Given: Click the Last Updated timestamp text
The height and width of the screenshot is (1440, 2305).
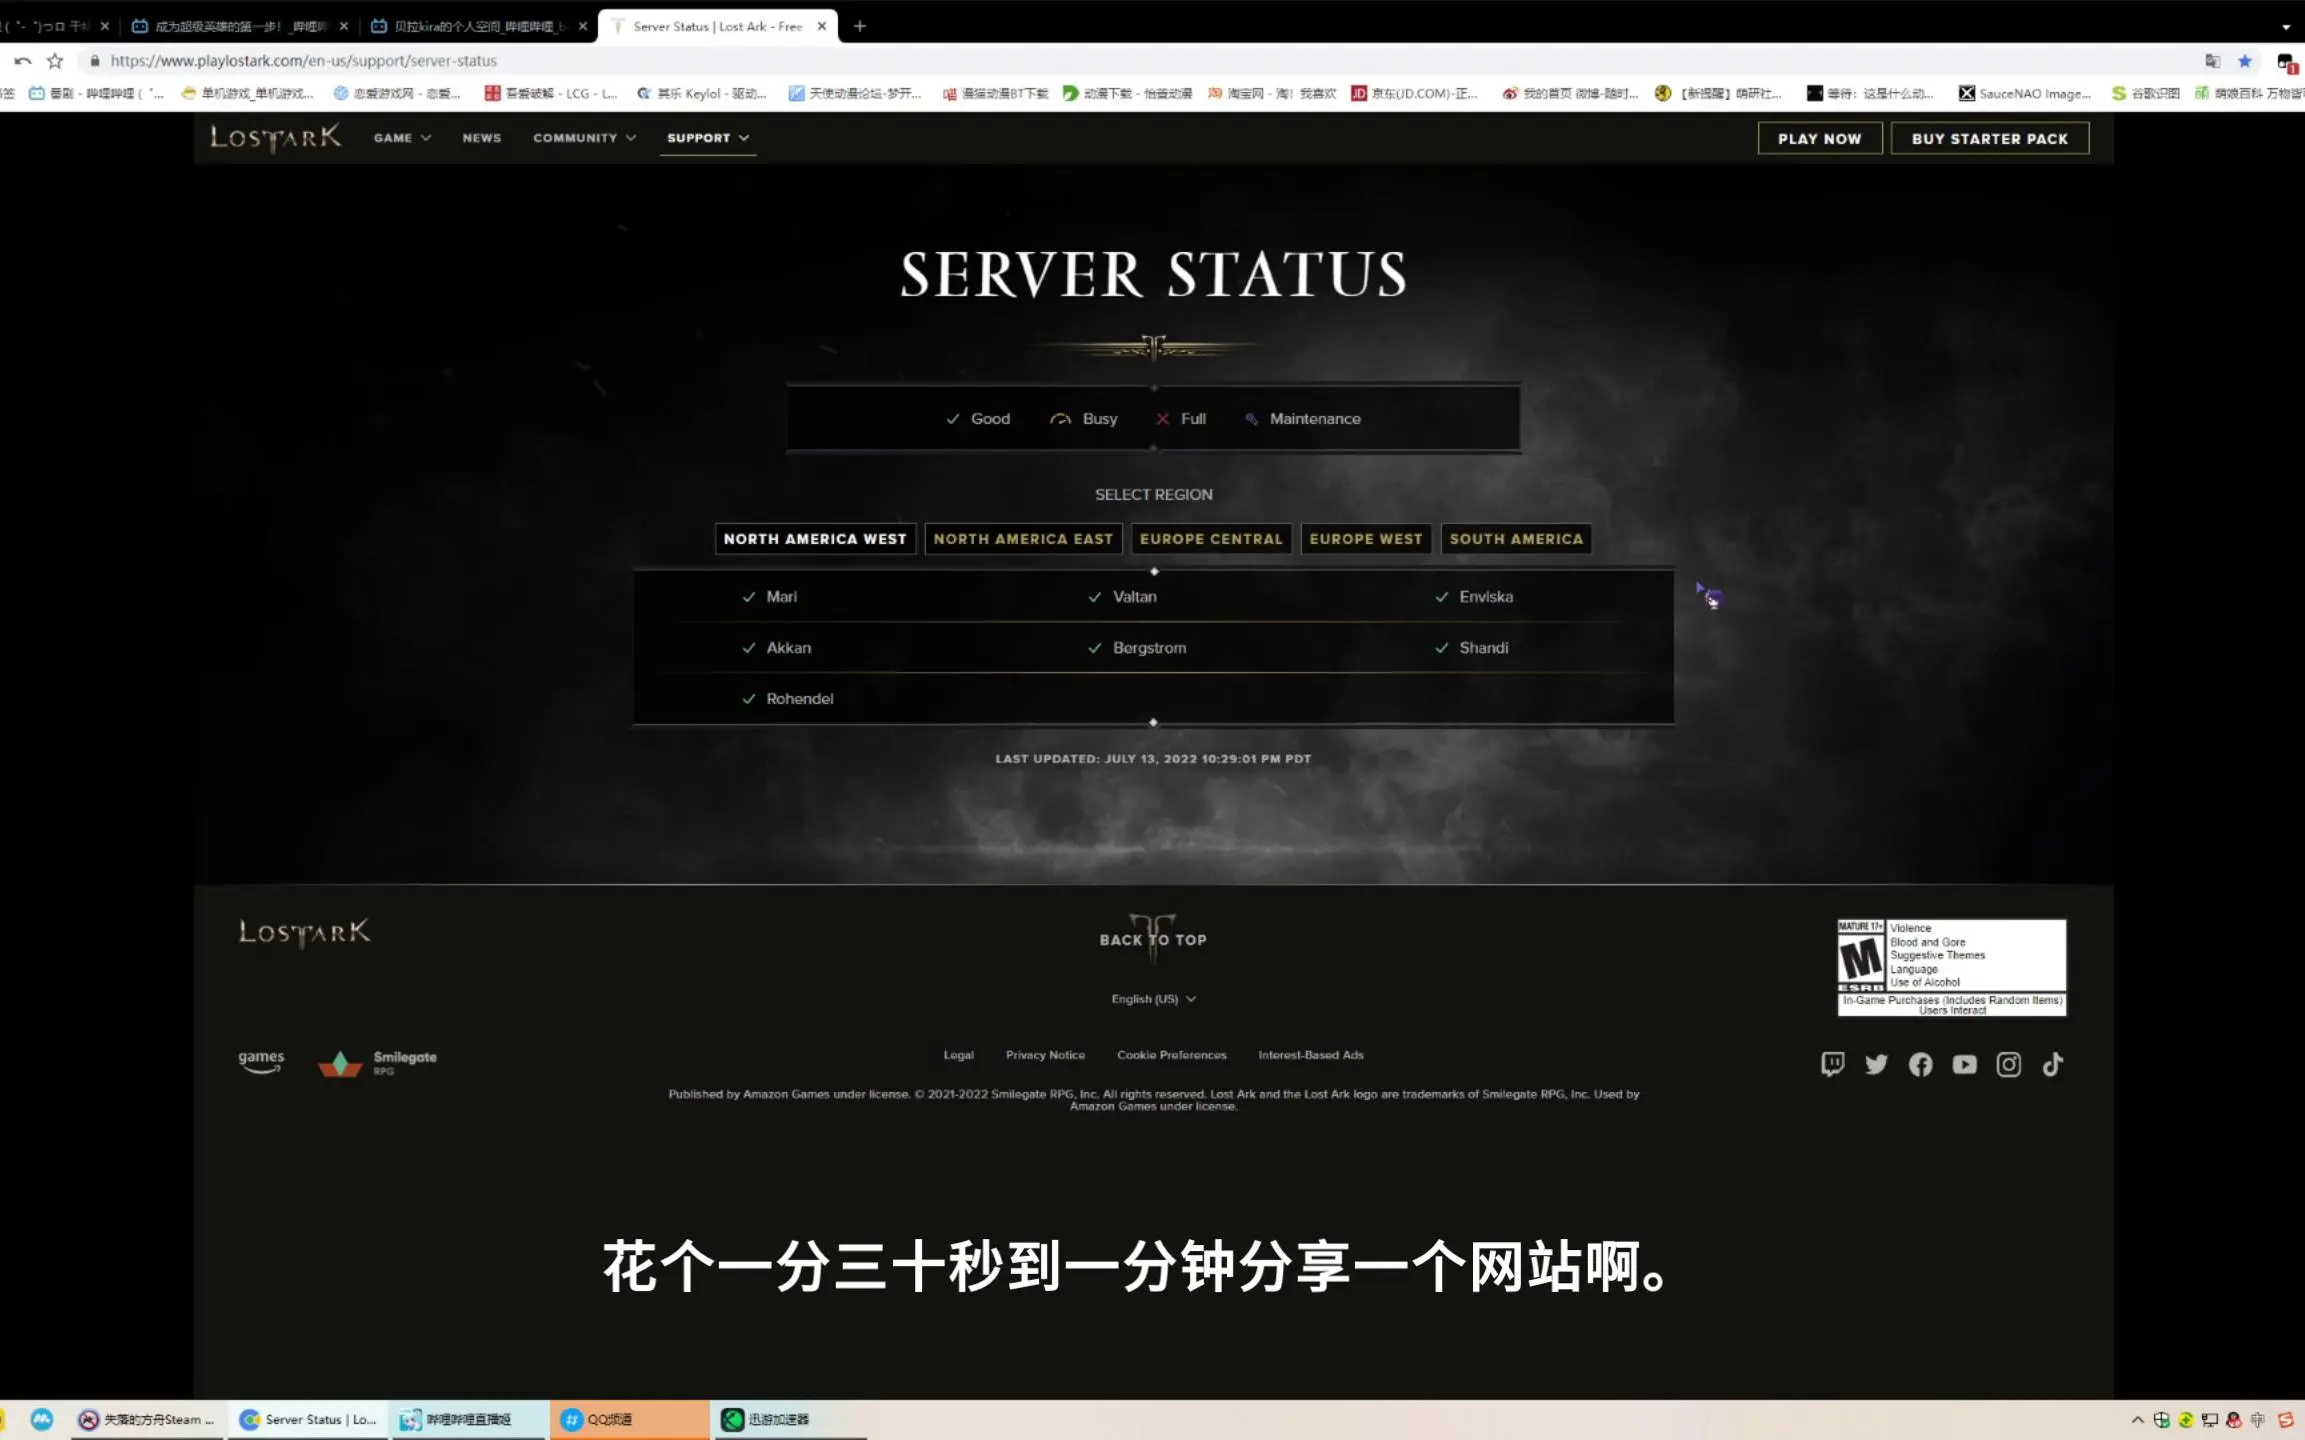Looking at the screenshot, I should tap(1153, 759).
